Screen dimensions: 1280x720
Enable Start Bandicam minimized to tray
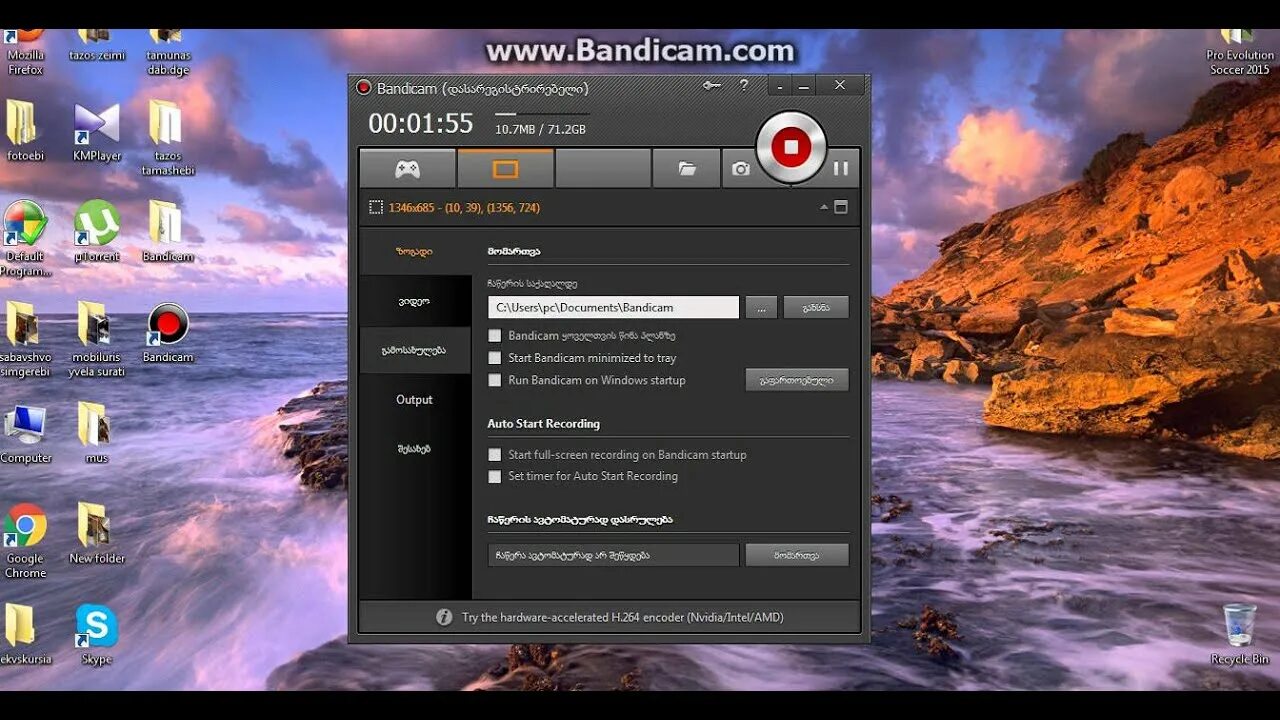[494, 358]
